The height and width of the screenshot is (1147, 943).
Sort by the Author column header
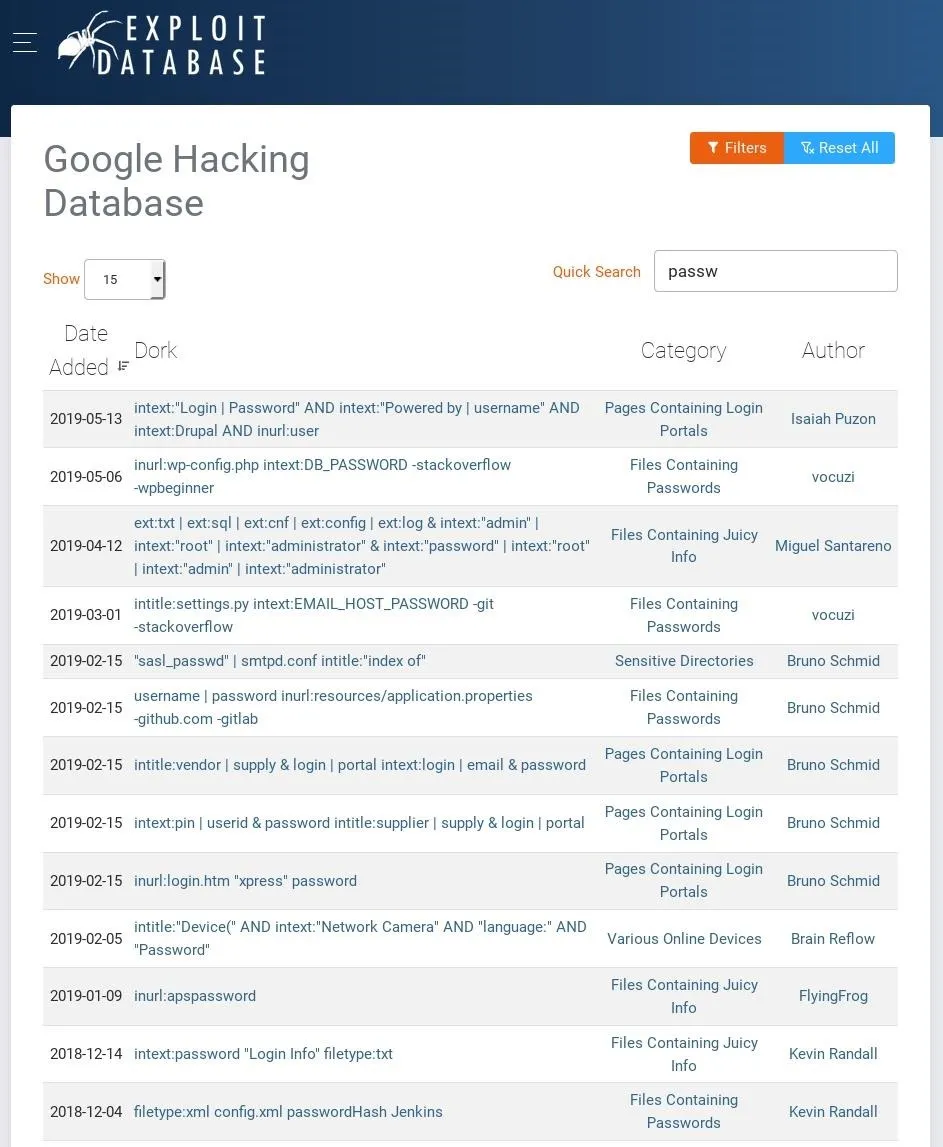pyautogui.click(x=833, y=350)
